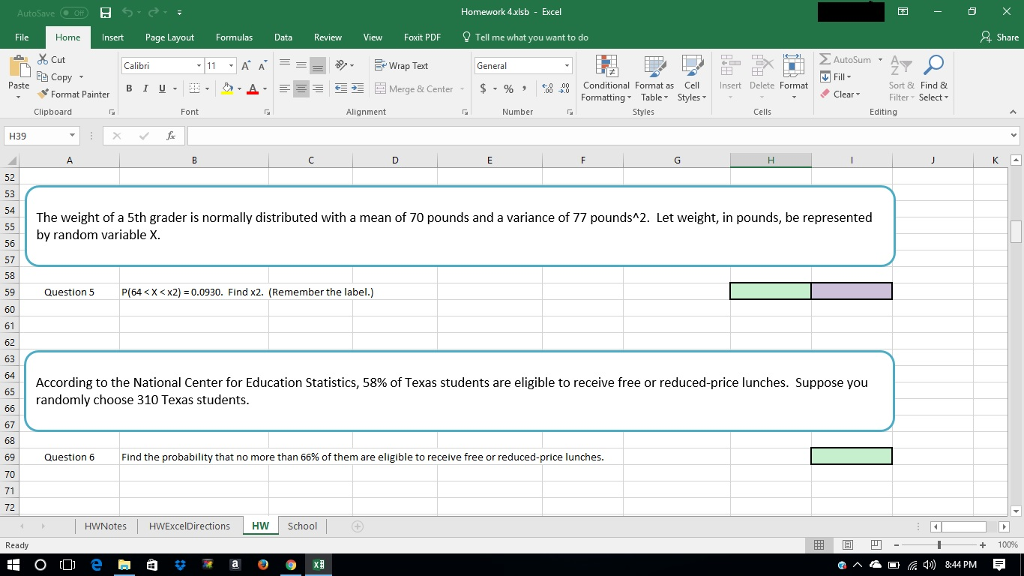
Task: Click the Name Box showing H39
Action: tap(42, 133)
